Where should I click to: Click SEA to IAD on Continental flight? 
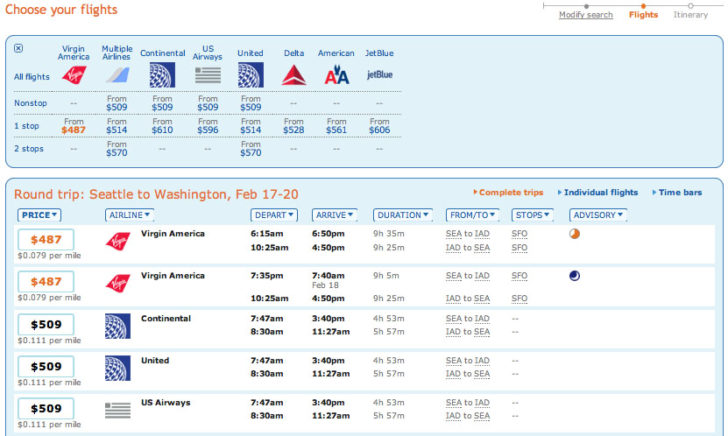[x=468, y=319]
